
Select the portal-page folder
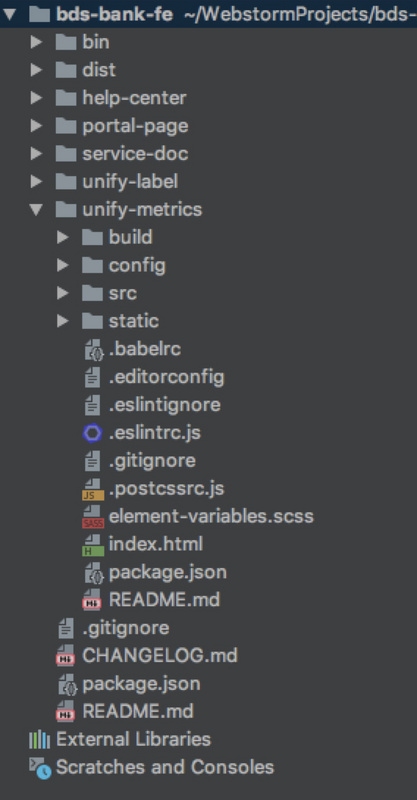(135, 126)
